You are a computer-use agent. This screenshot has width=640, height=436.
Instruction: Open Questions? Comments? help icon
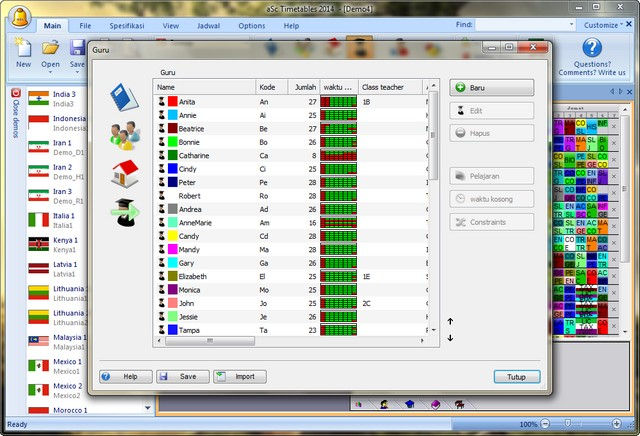coord(592,48)
